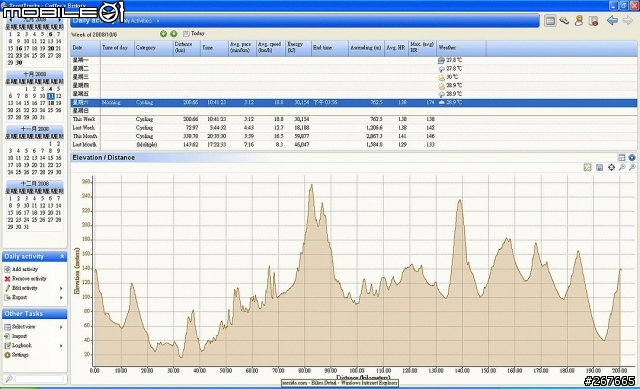Click the 十一月 2008 month header
Screen dimensions: 640x389
tap(35, 129)
